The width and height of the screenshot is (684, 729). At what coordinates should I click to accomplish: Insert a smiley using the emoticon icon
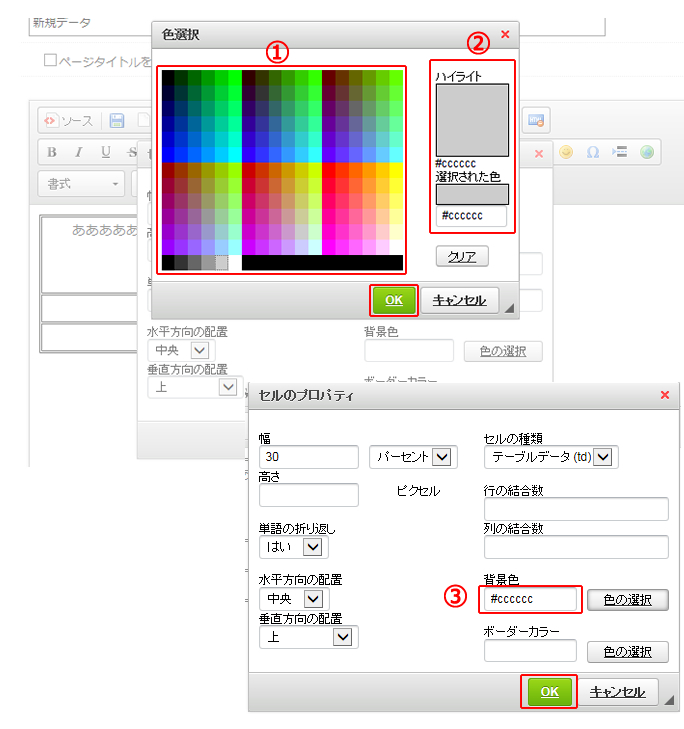[x=566, y=152]
